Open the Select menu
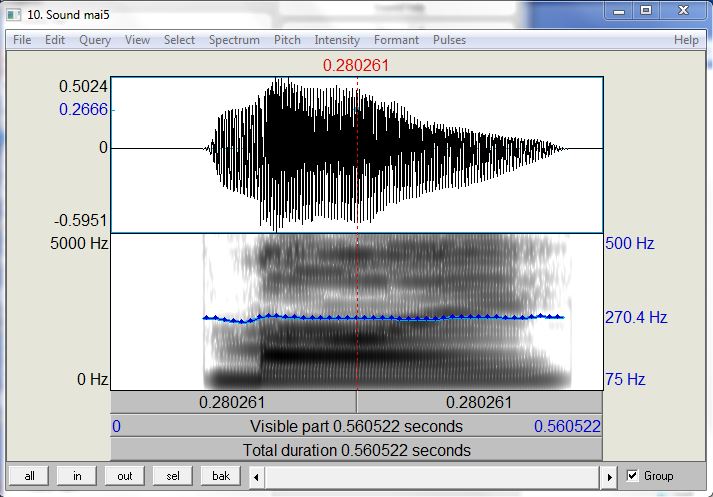Viewport: 713px width, 497px height. 179,40
